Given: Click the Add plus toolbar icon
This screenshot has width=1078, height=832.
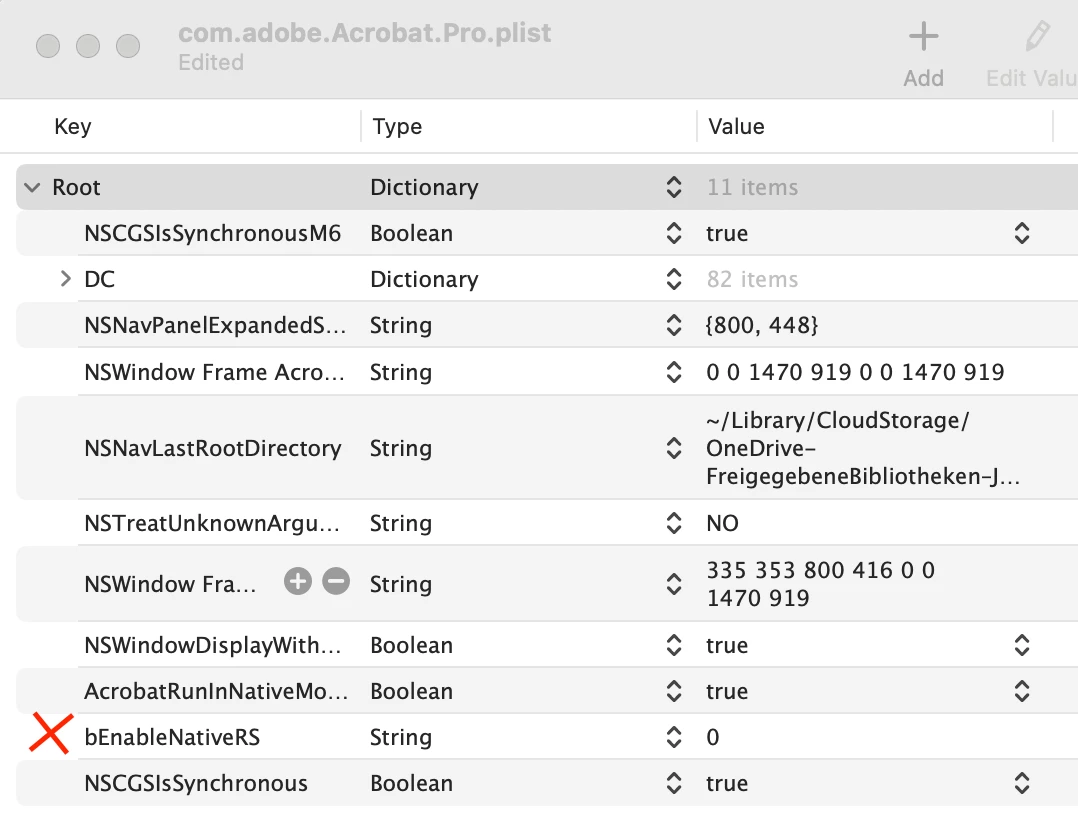Looking at the screenshot, I should 923,36.
